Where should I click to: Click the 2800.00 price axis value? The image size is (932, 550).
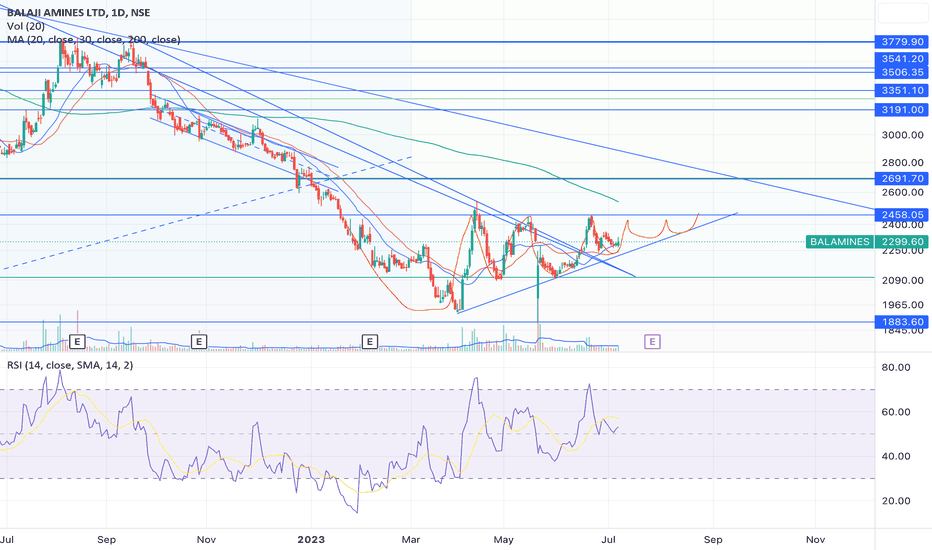click(x=902, y=162)
